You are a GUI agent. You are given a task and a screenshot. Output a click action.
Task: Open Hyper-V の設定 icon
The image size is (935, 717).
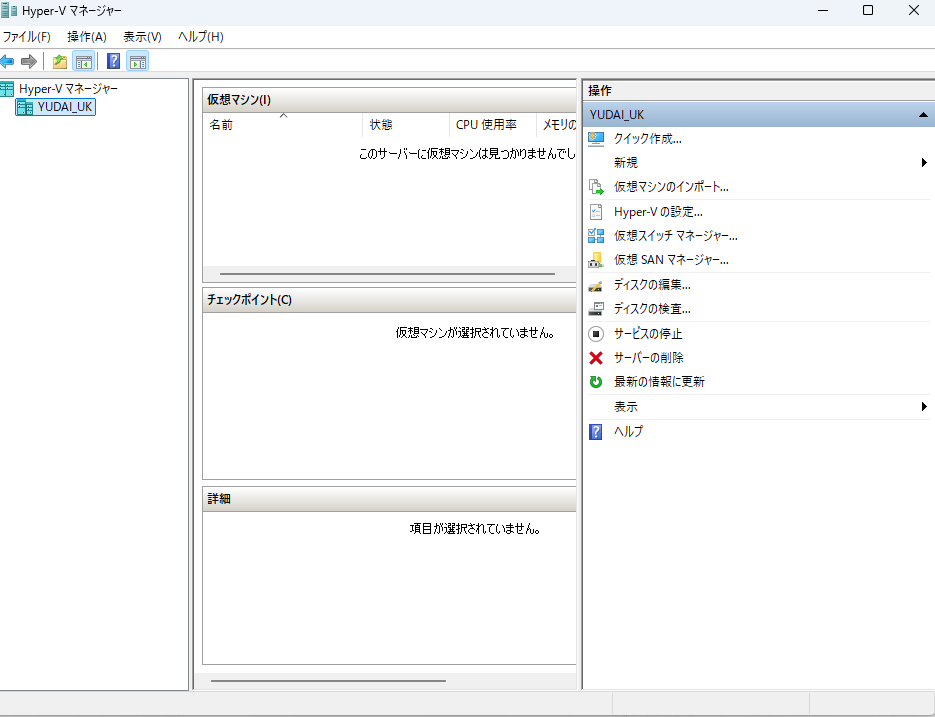pos(598,211)
